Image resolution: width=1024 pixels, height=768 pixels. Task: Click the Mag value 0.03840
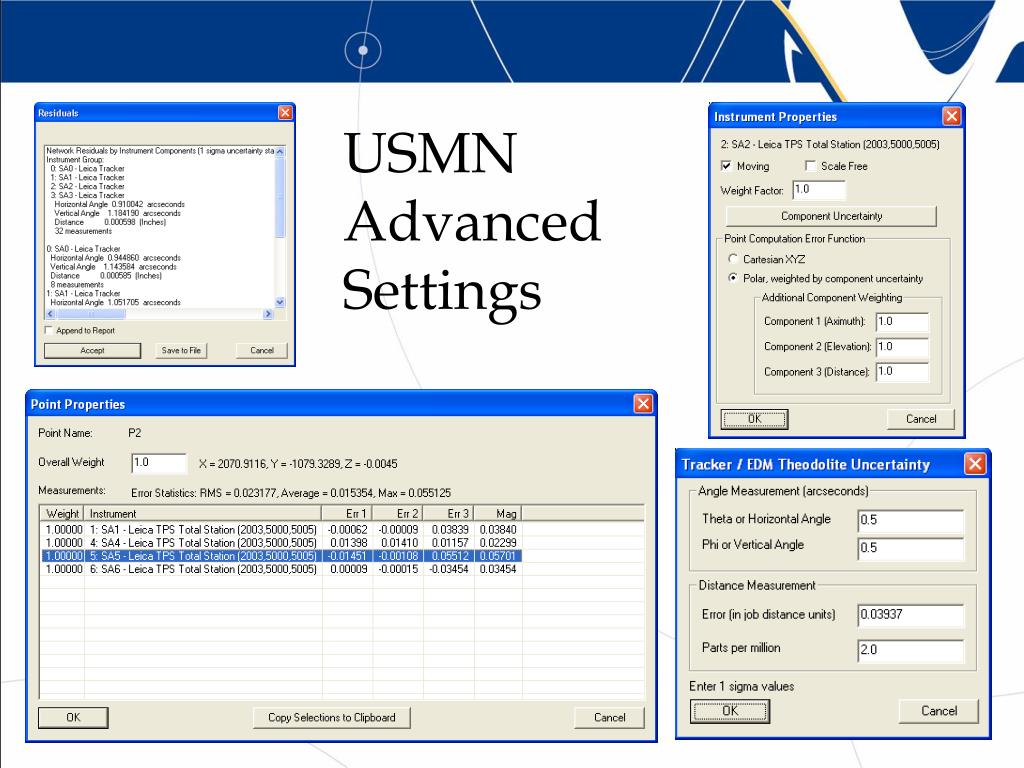click(498, 530)
